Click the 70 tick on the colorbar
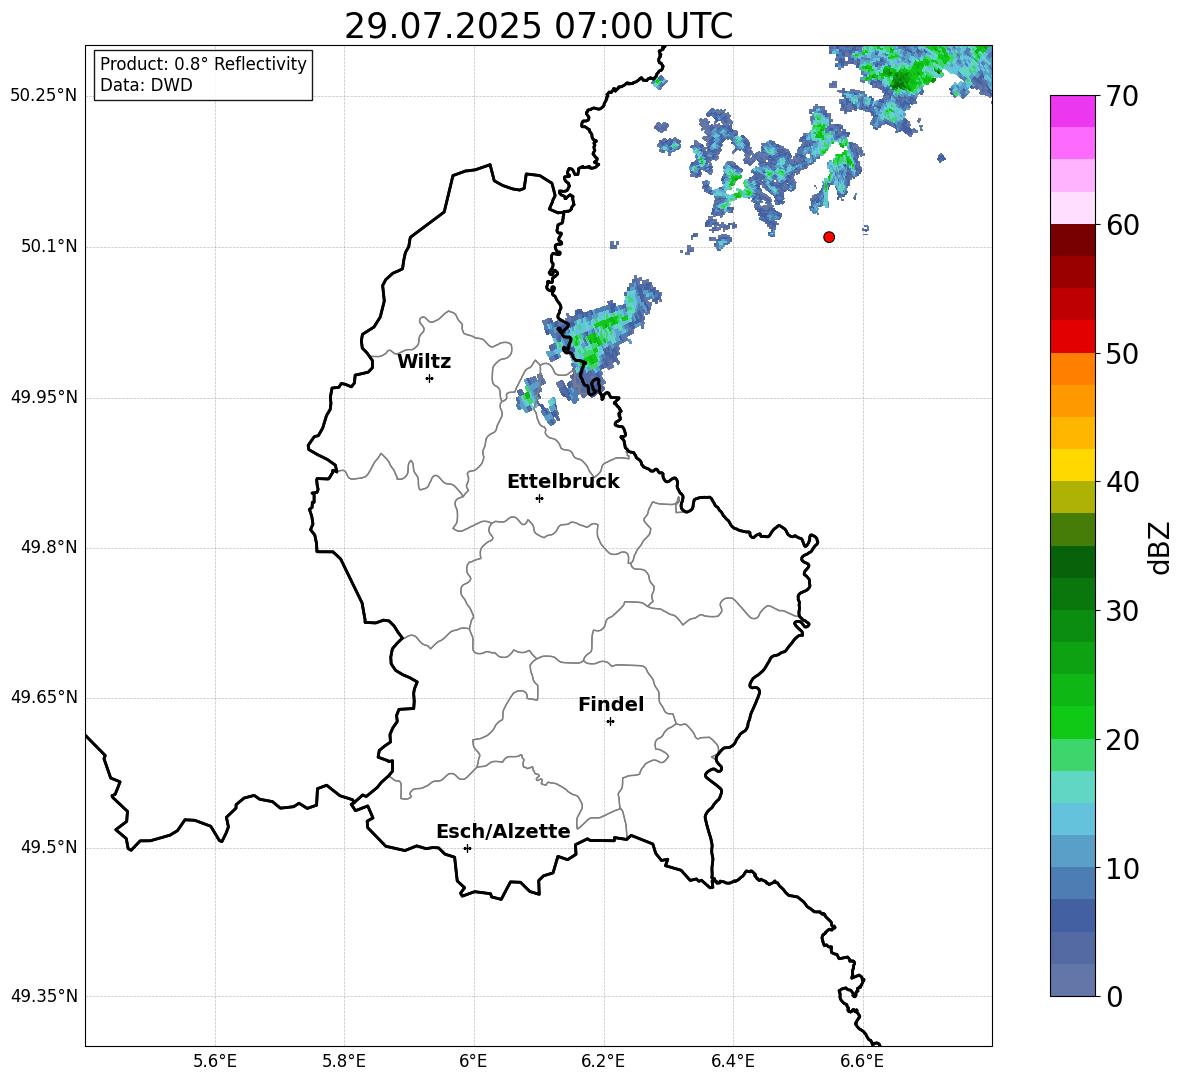 tap(1123, 97)
